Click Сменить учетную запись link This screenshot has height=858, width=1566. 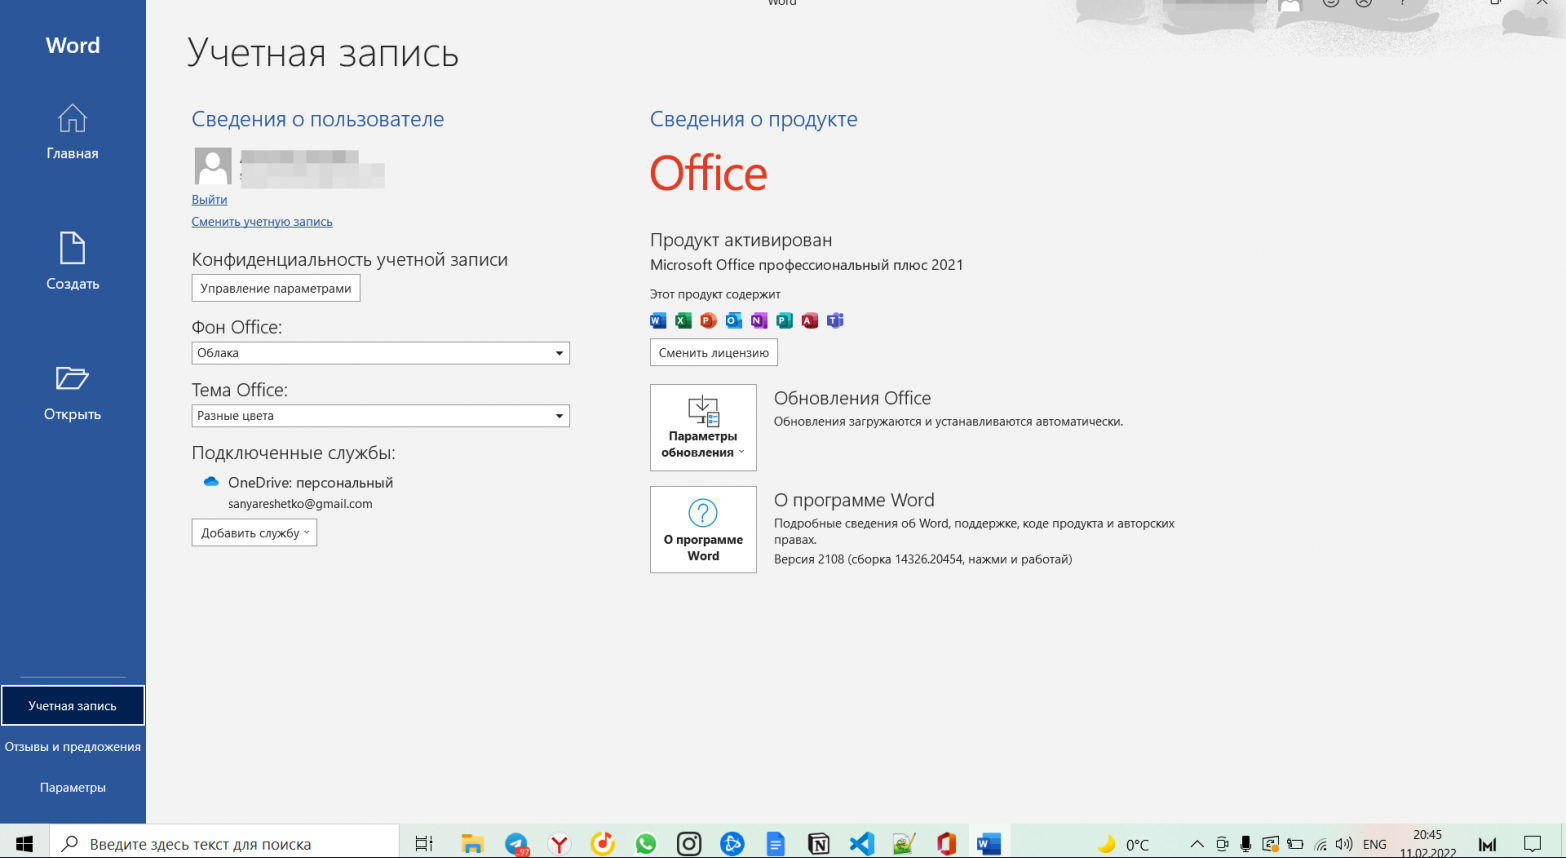point(262,222)
